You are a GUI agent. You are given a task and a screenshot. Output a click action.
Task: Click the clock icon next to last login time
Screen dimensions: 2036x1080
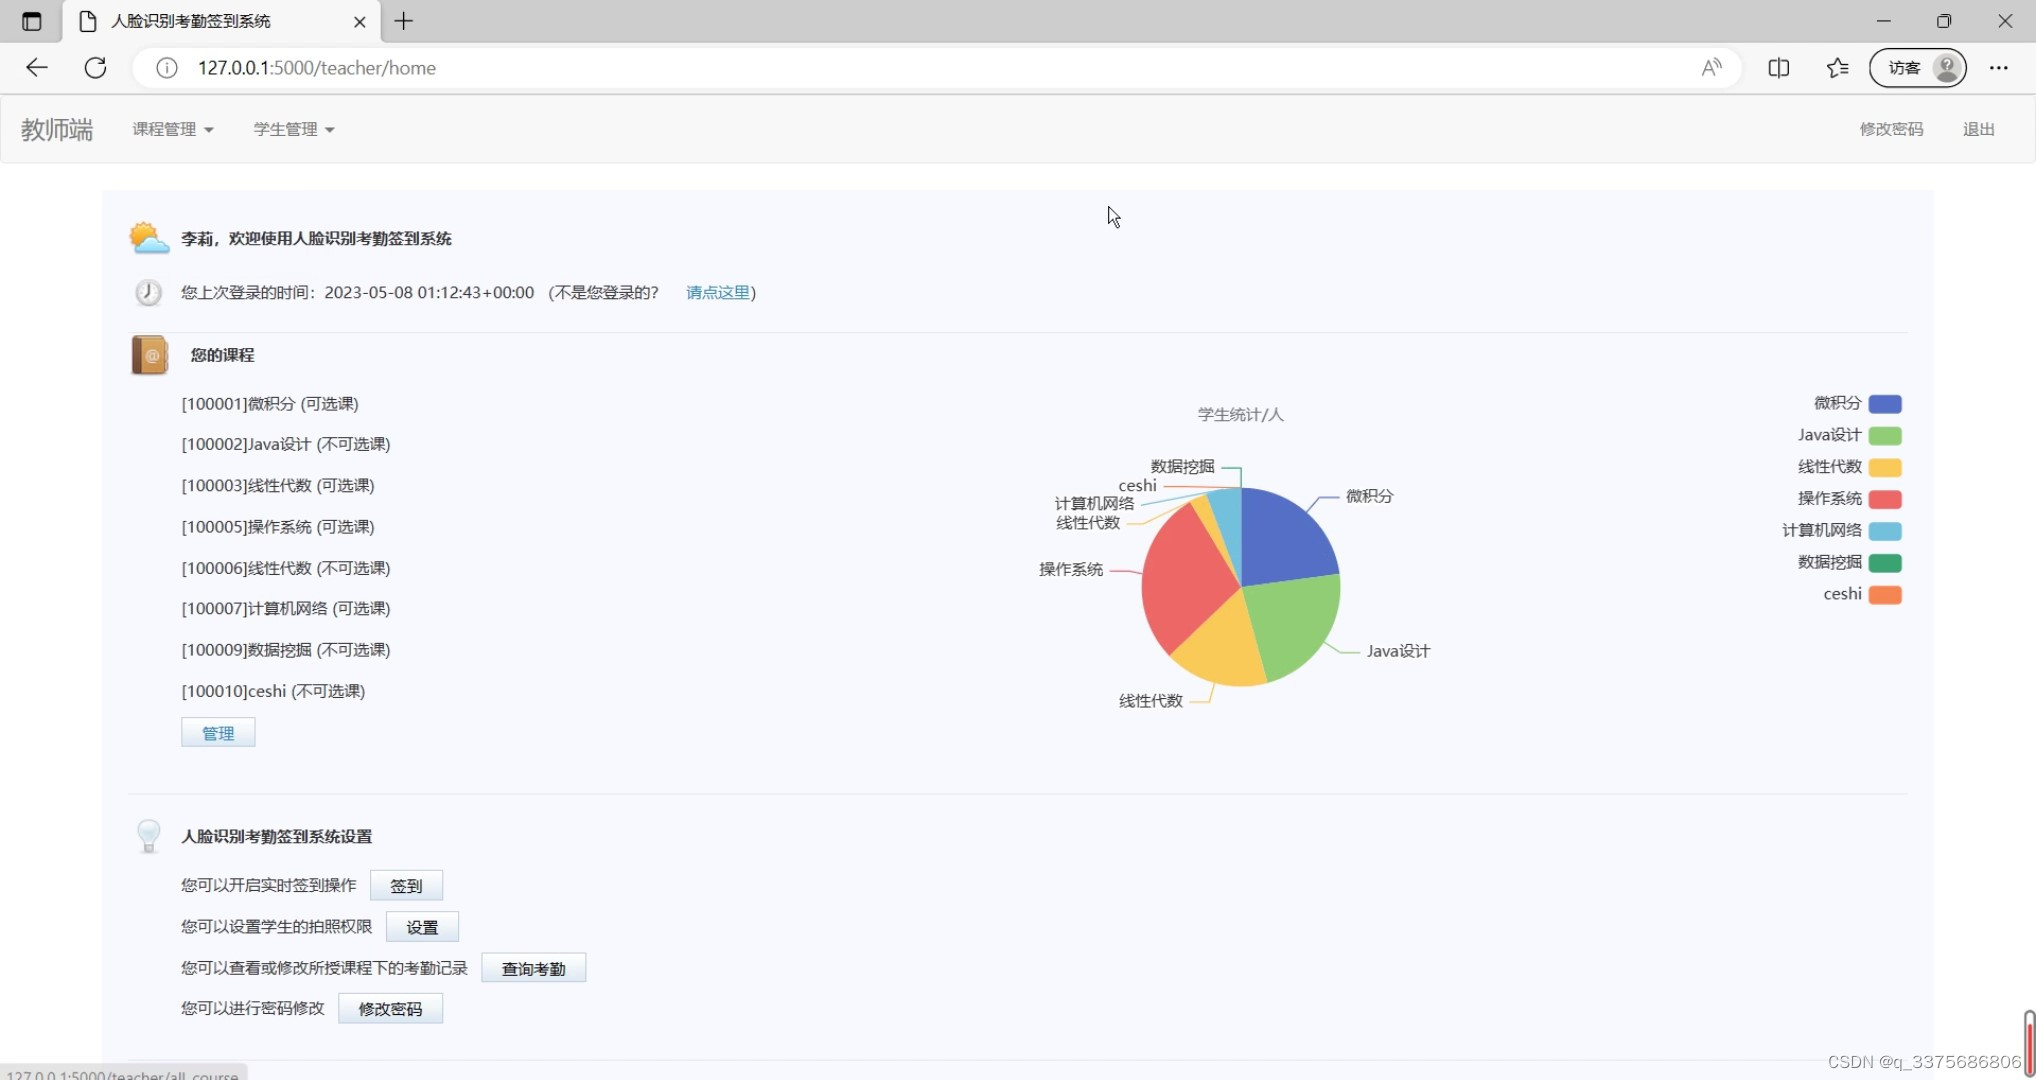(x=148, y=292)
